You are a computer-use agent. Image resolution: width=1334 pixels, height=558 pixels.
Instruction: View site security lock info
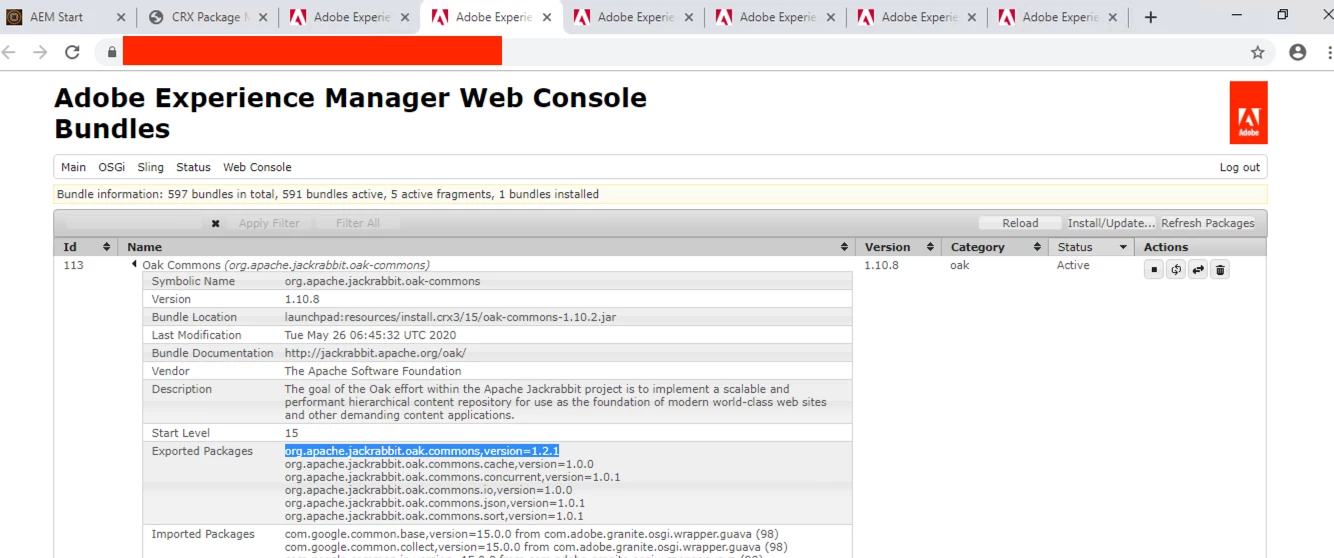click(111, 52)
